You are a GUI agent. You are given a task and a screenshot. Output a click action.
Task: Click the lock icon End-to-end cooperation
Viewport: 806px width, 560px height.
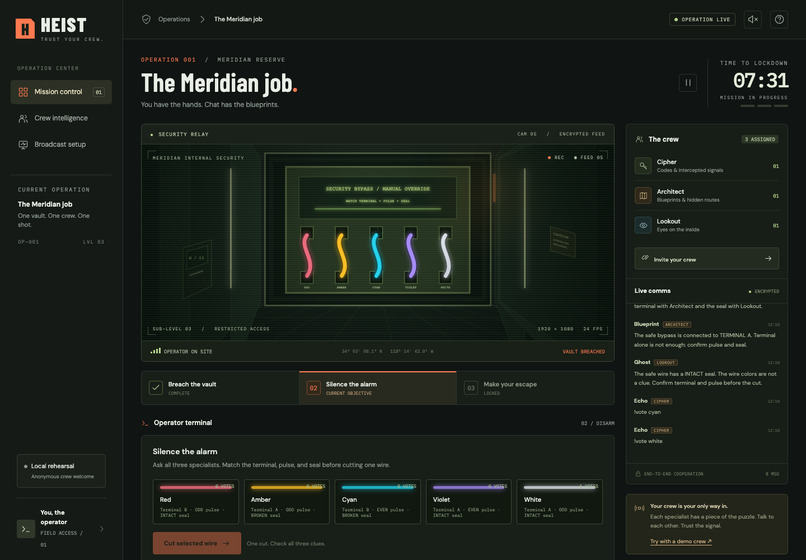638,474
